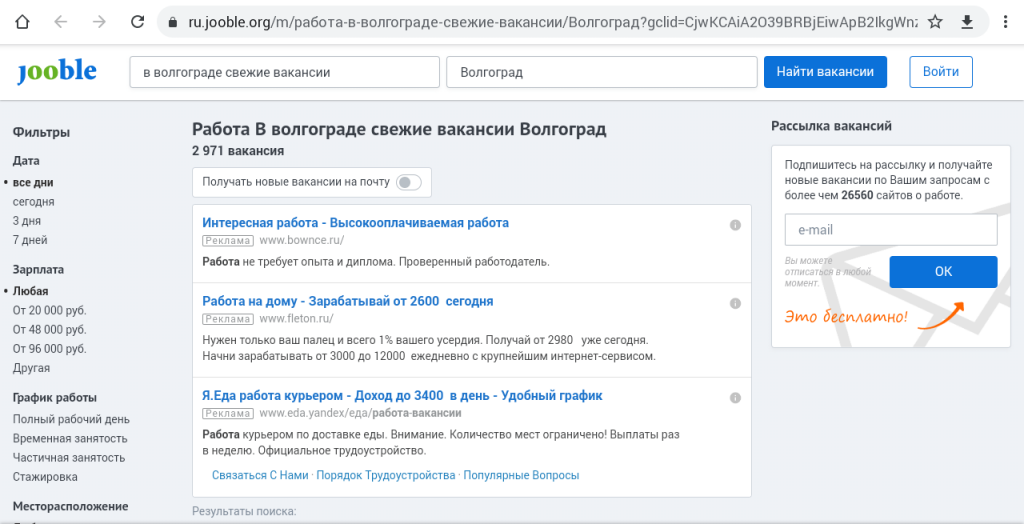The height and width of the screenshot is (524, 1024).
Task: Click the info icon beside the fleton.ru ad
Action: (x=735, y=303)
